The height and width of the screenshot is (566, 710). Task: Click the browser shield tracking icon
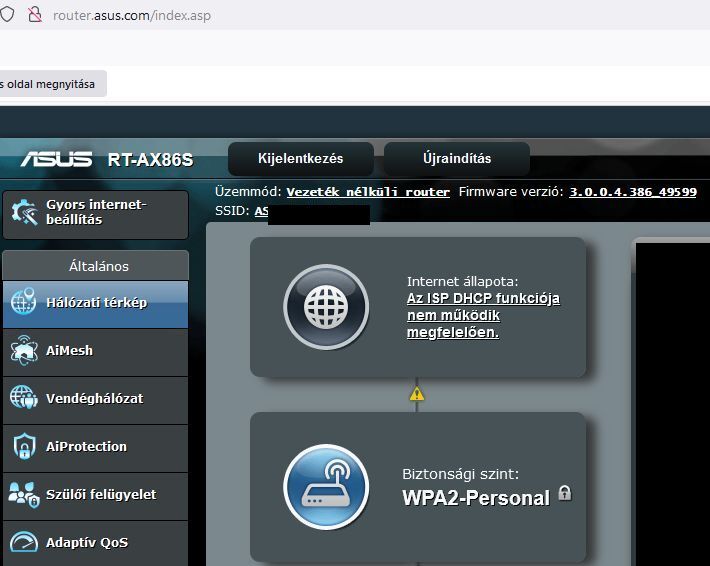6,14
